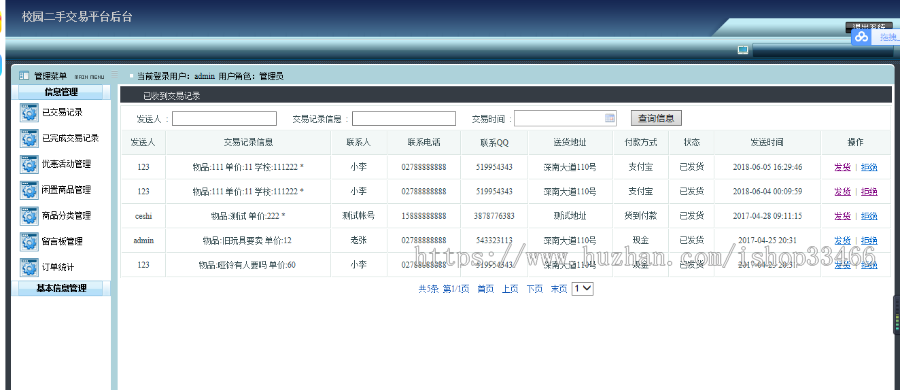Click the gear icon beside 闲置商品管理

[x=29, y=190]
